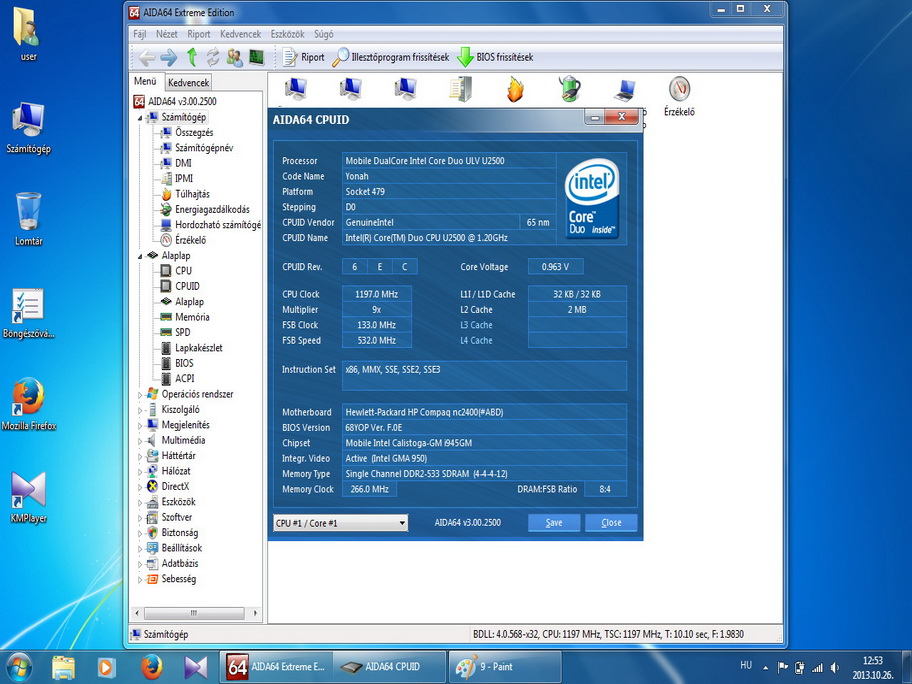Image resolution: width=912 pixels, height=684 pixels.
Task: Select IPMI in the tree
Action: 184,179
